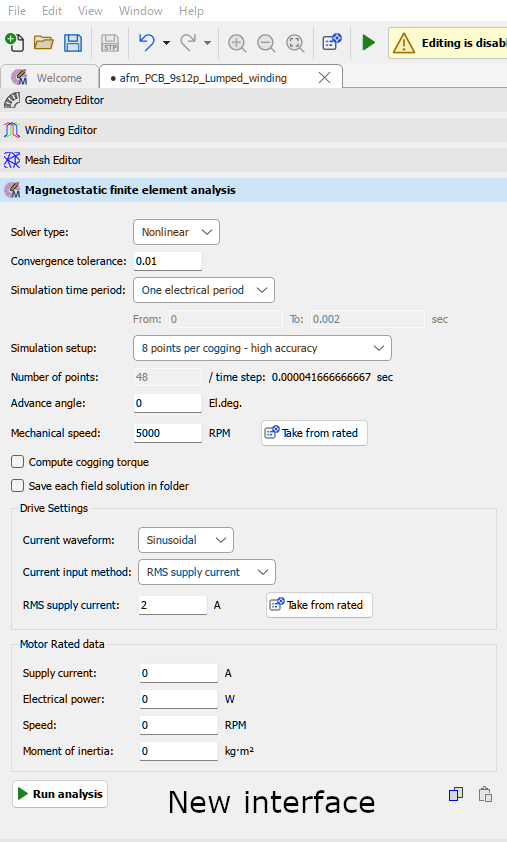Click the disabled To time field
507x842 pixels.
click(367, 319)
